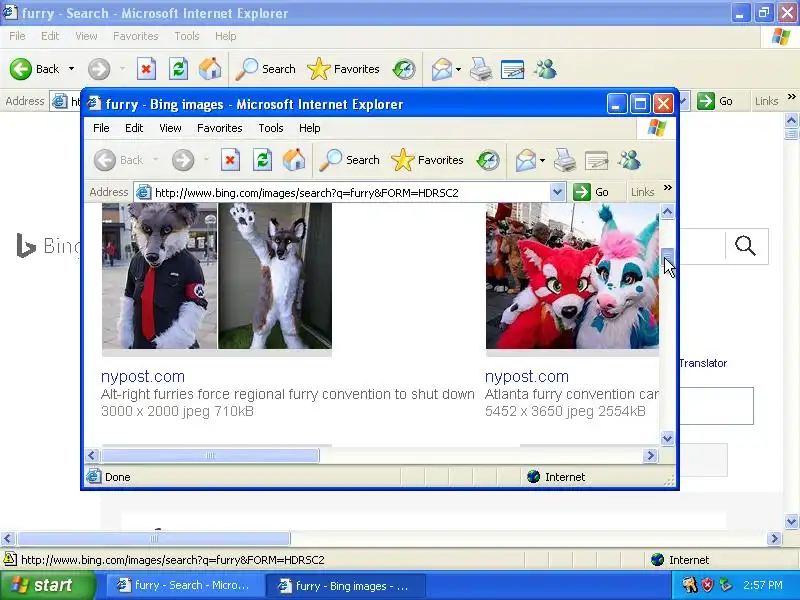
Task: Open Favorites in background furry - Search window
Action: pyautogui.click(x=343, y=69)
